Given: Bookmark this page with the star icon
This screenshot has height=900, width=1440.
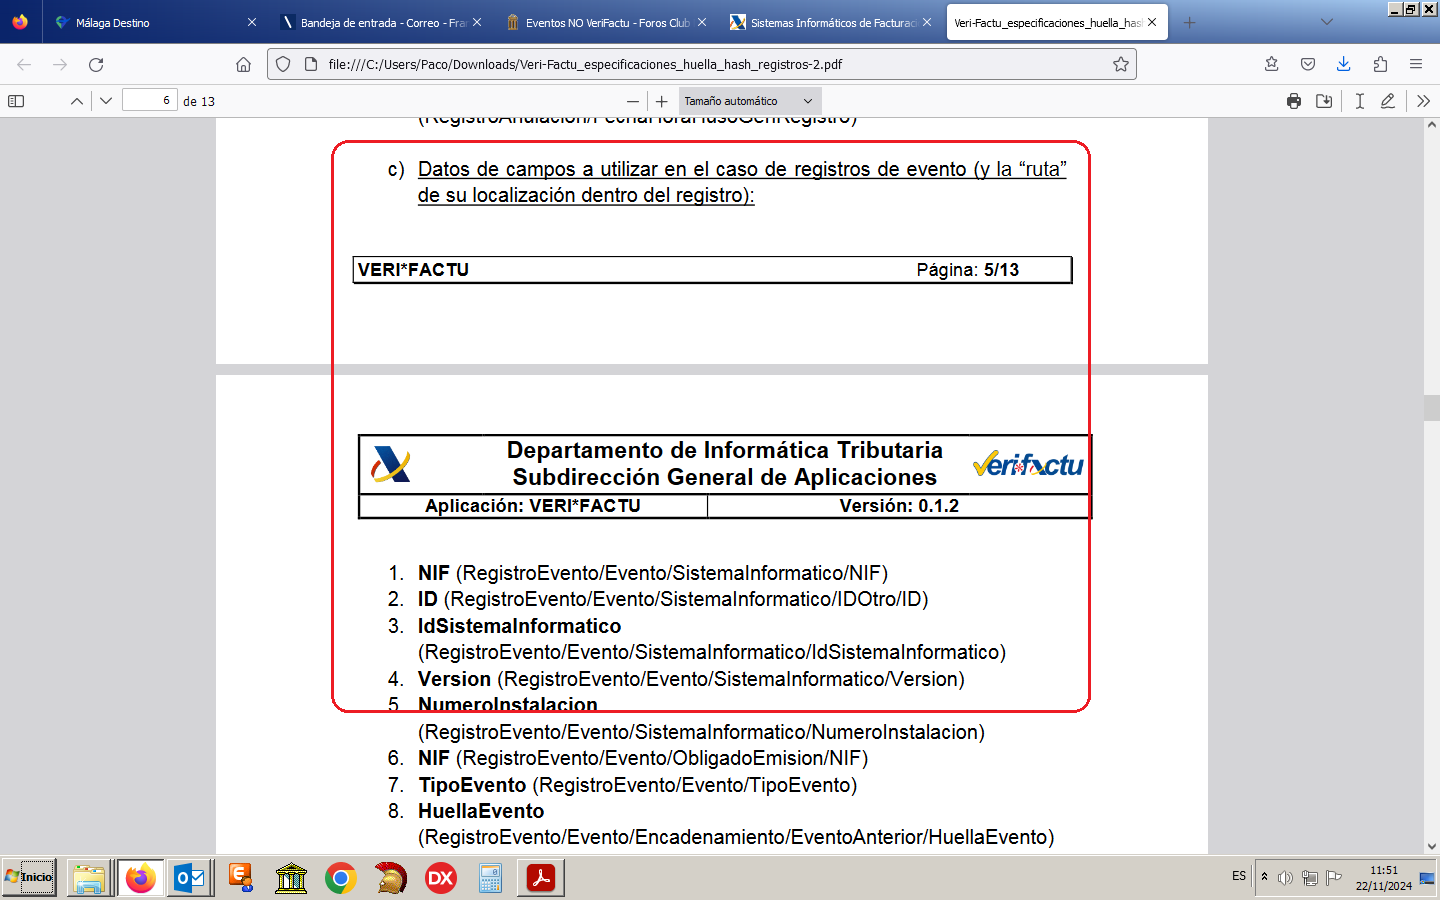Looking at the screenshot, I should click(1121, 64).
